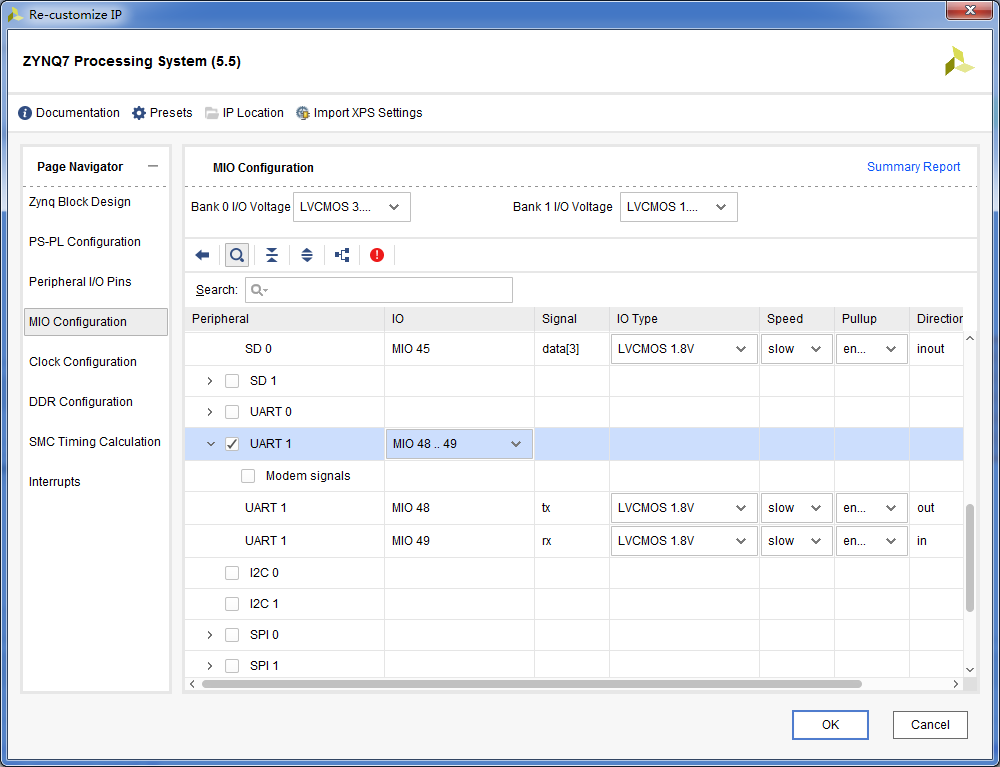The height and width of the screenshot is (767, 1000).
Task: Click the vertical scrollbar thumb
Action: 970,558
